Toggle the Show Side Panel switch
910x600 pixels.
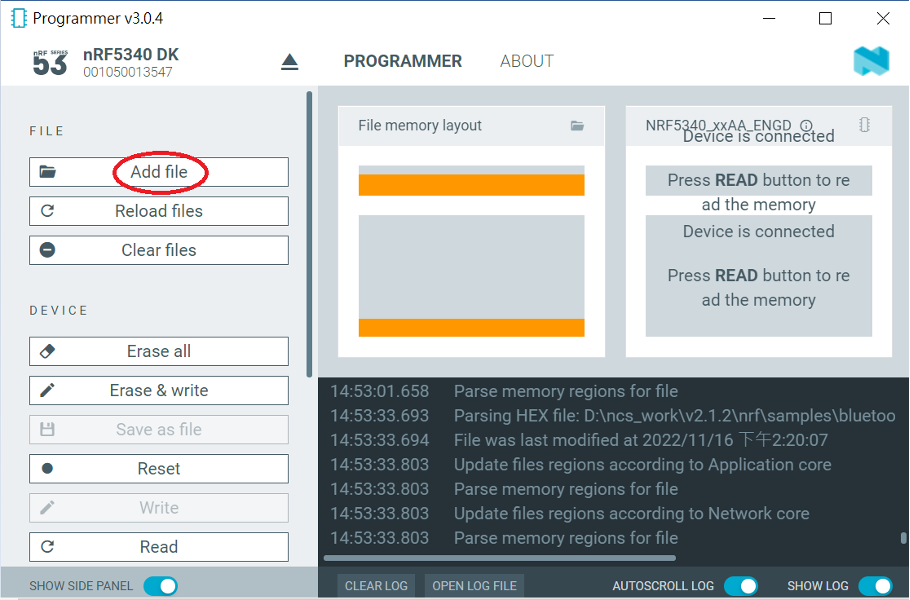(160, 586)
